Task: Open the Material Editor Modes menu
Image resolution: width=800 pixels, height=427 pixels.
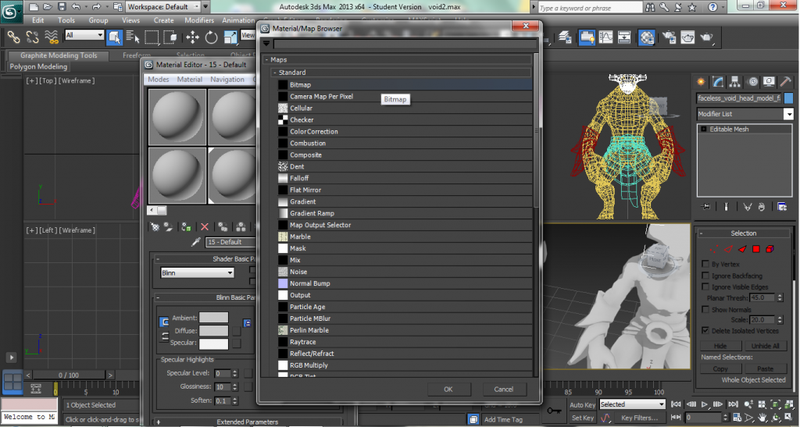Action: [x=158, y=80]
